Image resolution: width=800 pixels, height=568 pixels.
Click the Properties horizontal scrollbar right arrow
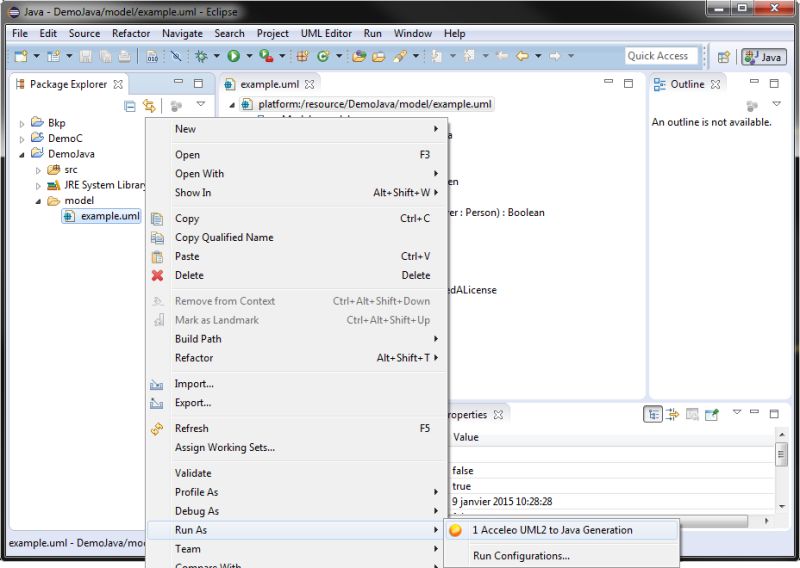[766, 521]
